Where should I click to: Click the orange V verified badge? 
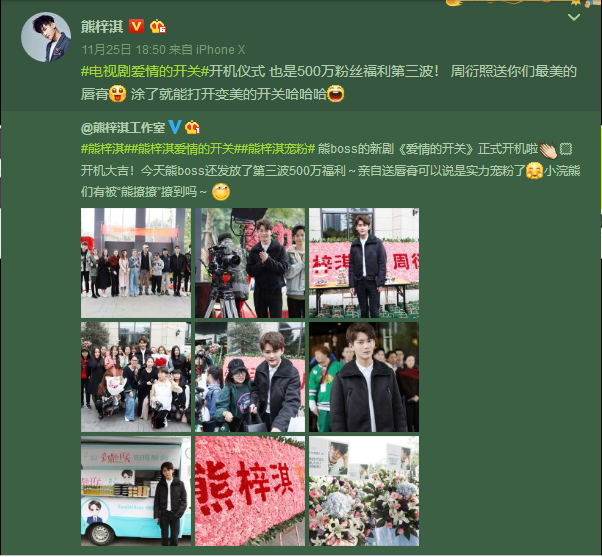pos(136,26)
